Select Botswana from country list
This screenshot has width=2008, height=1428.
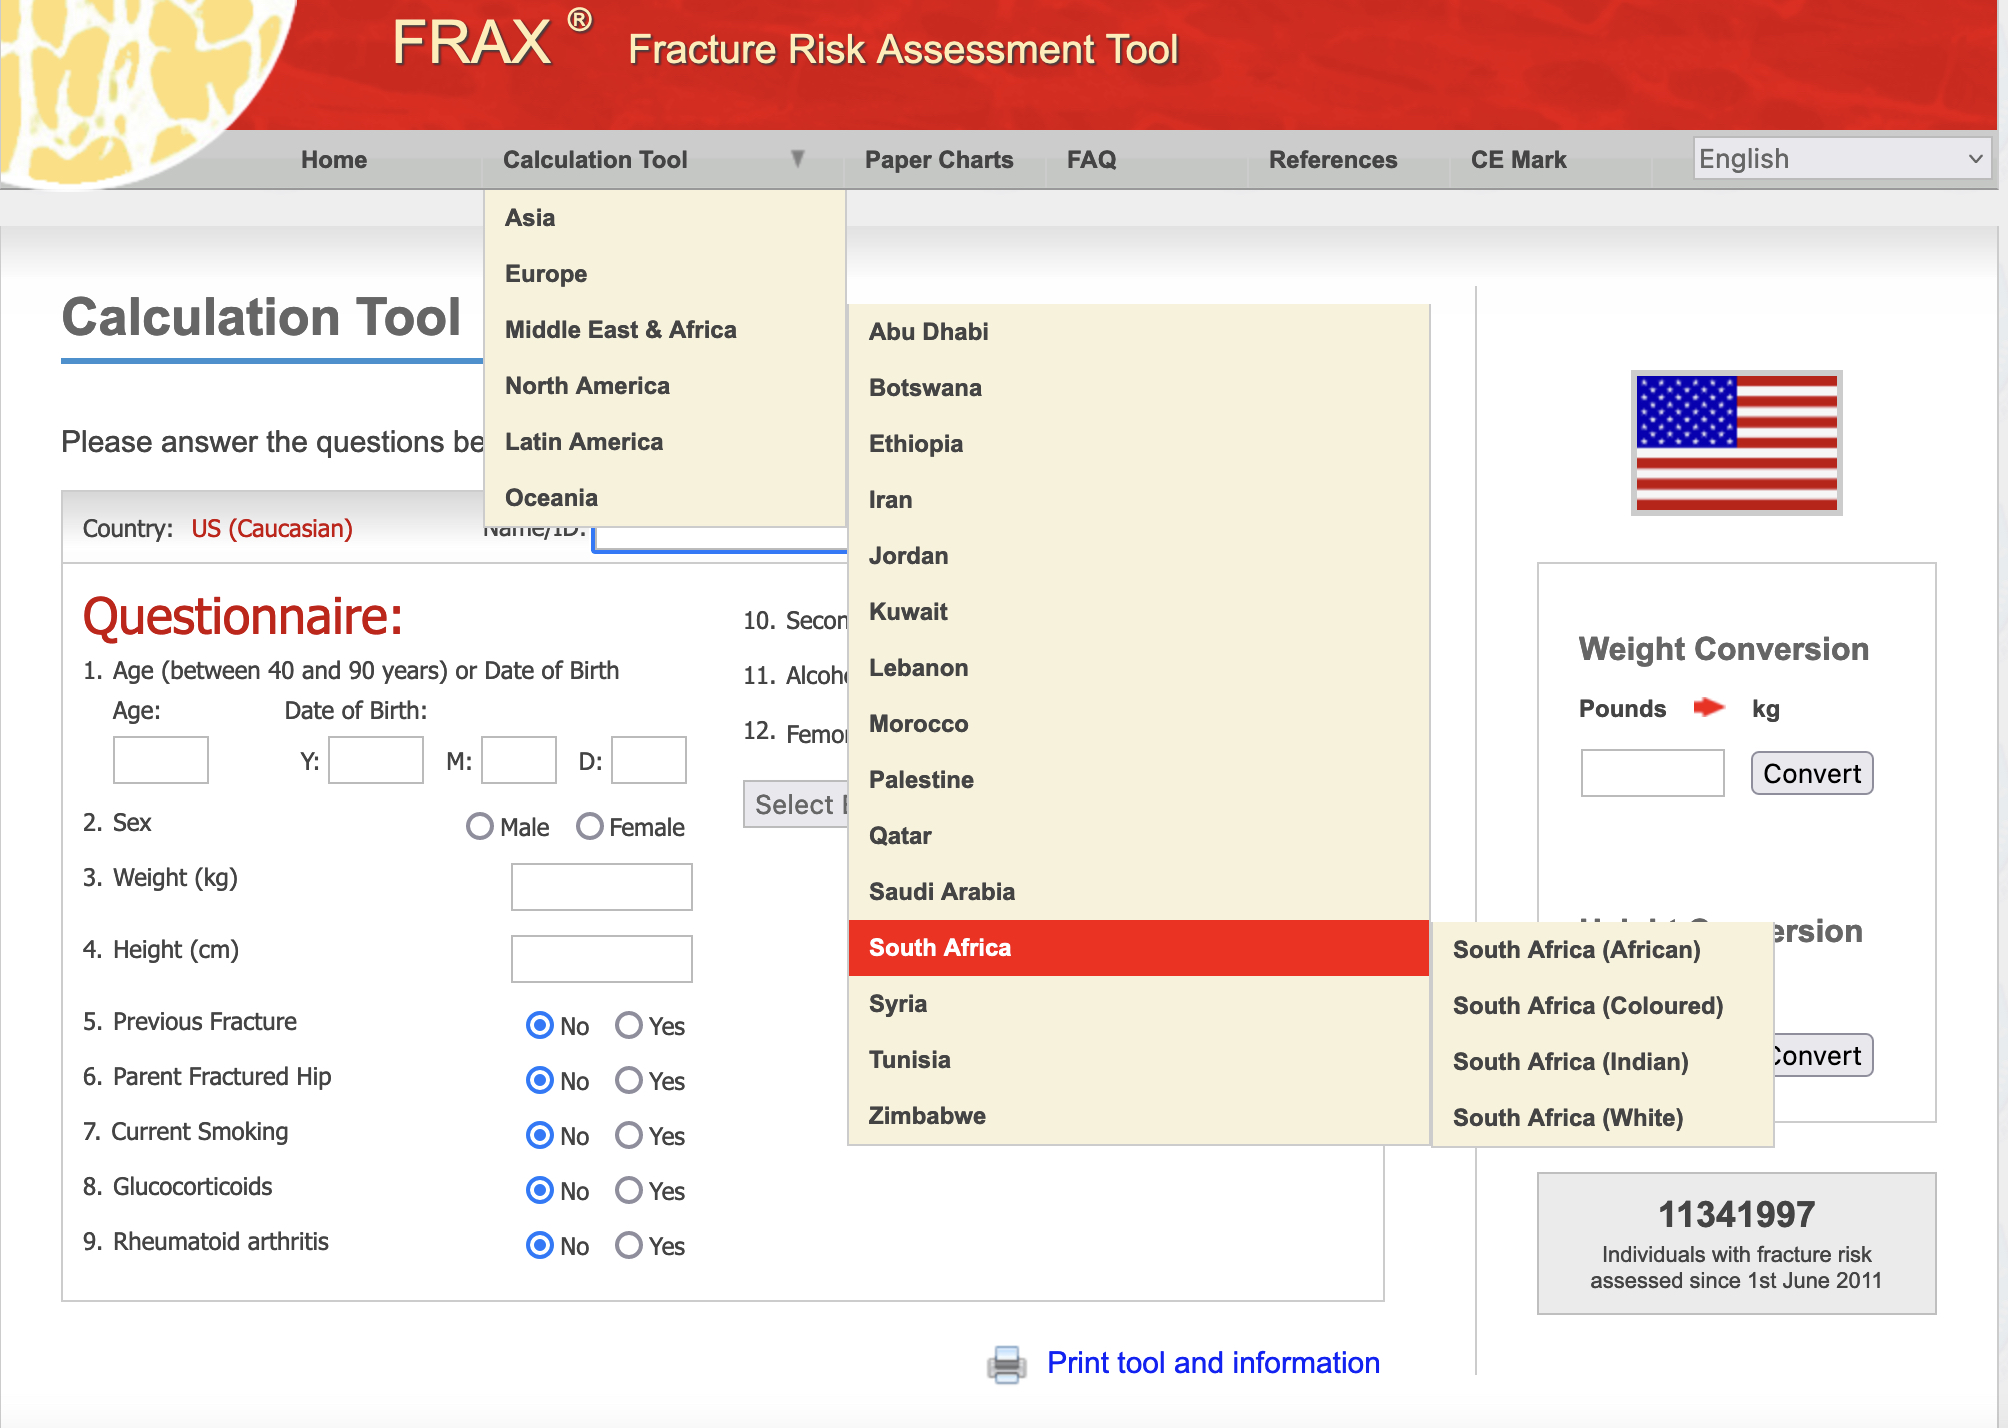(x=1139, y=388)
